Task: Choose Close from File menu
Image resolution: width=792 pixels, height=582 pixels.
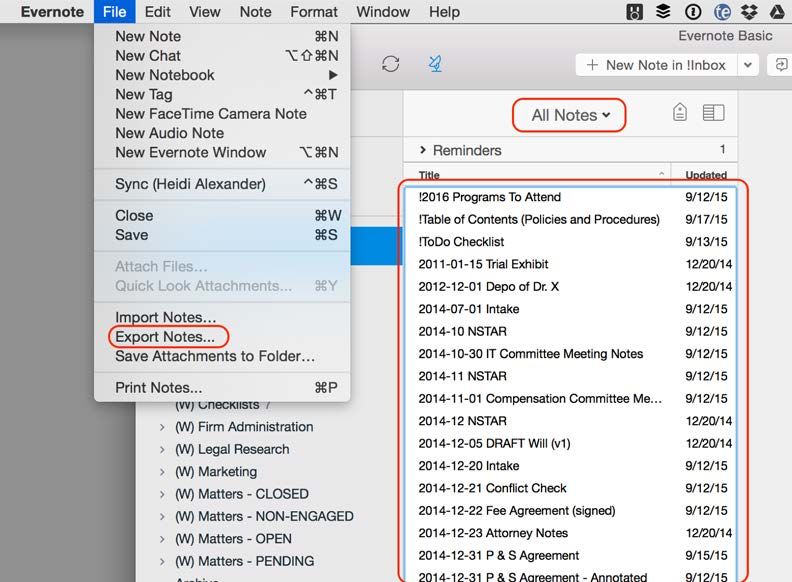Action: [x=222, y=215]
